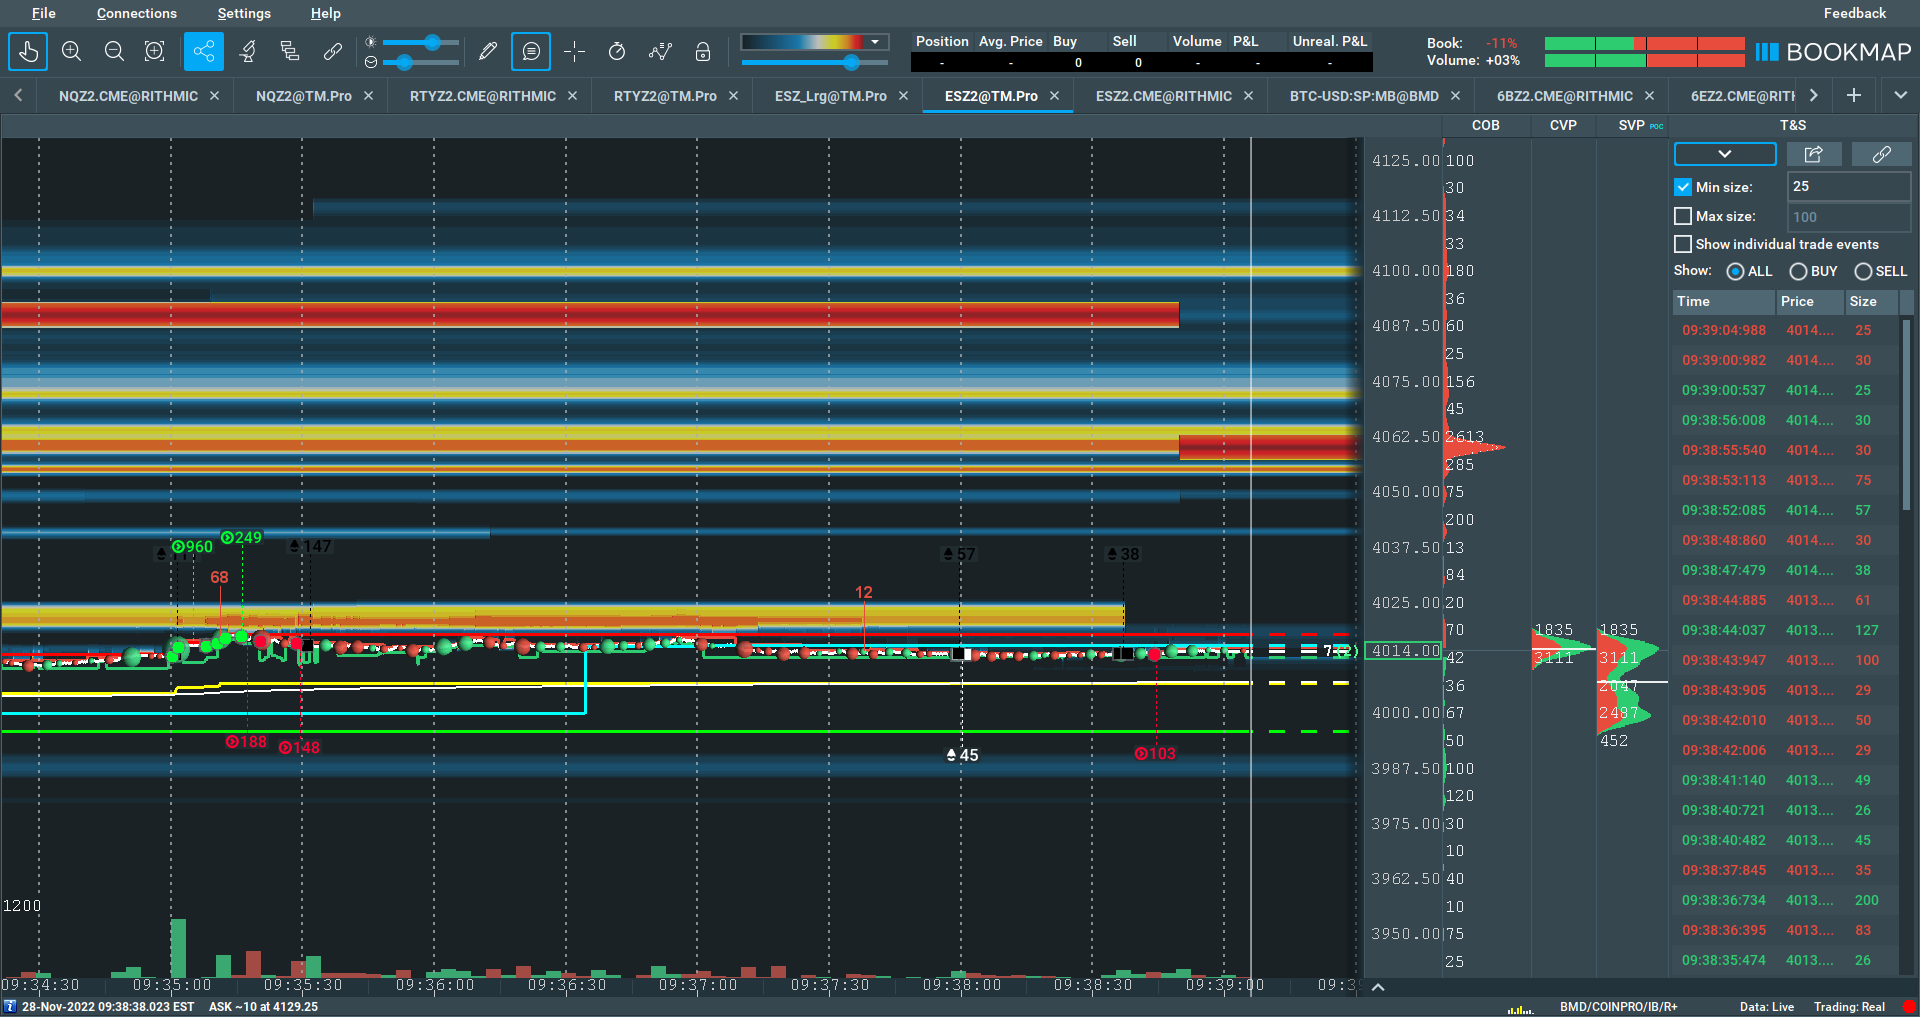Switch to RTYZ2.CME@RITHMIC tab
1920x1017 pixels.
(483, 96)
